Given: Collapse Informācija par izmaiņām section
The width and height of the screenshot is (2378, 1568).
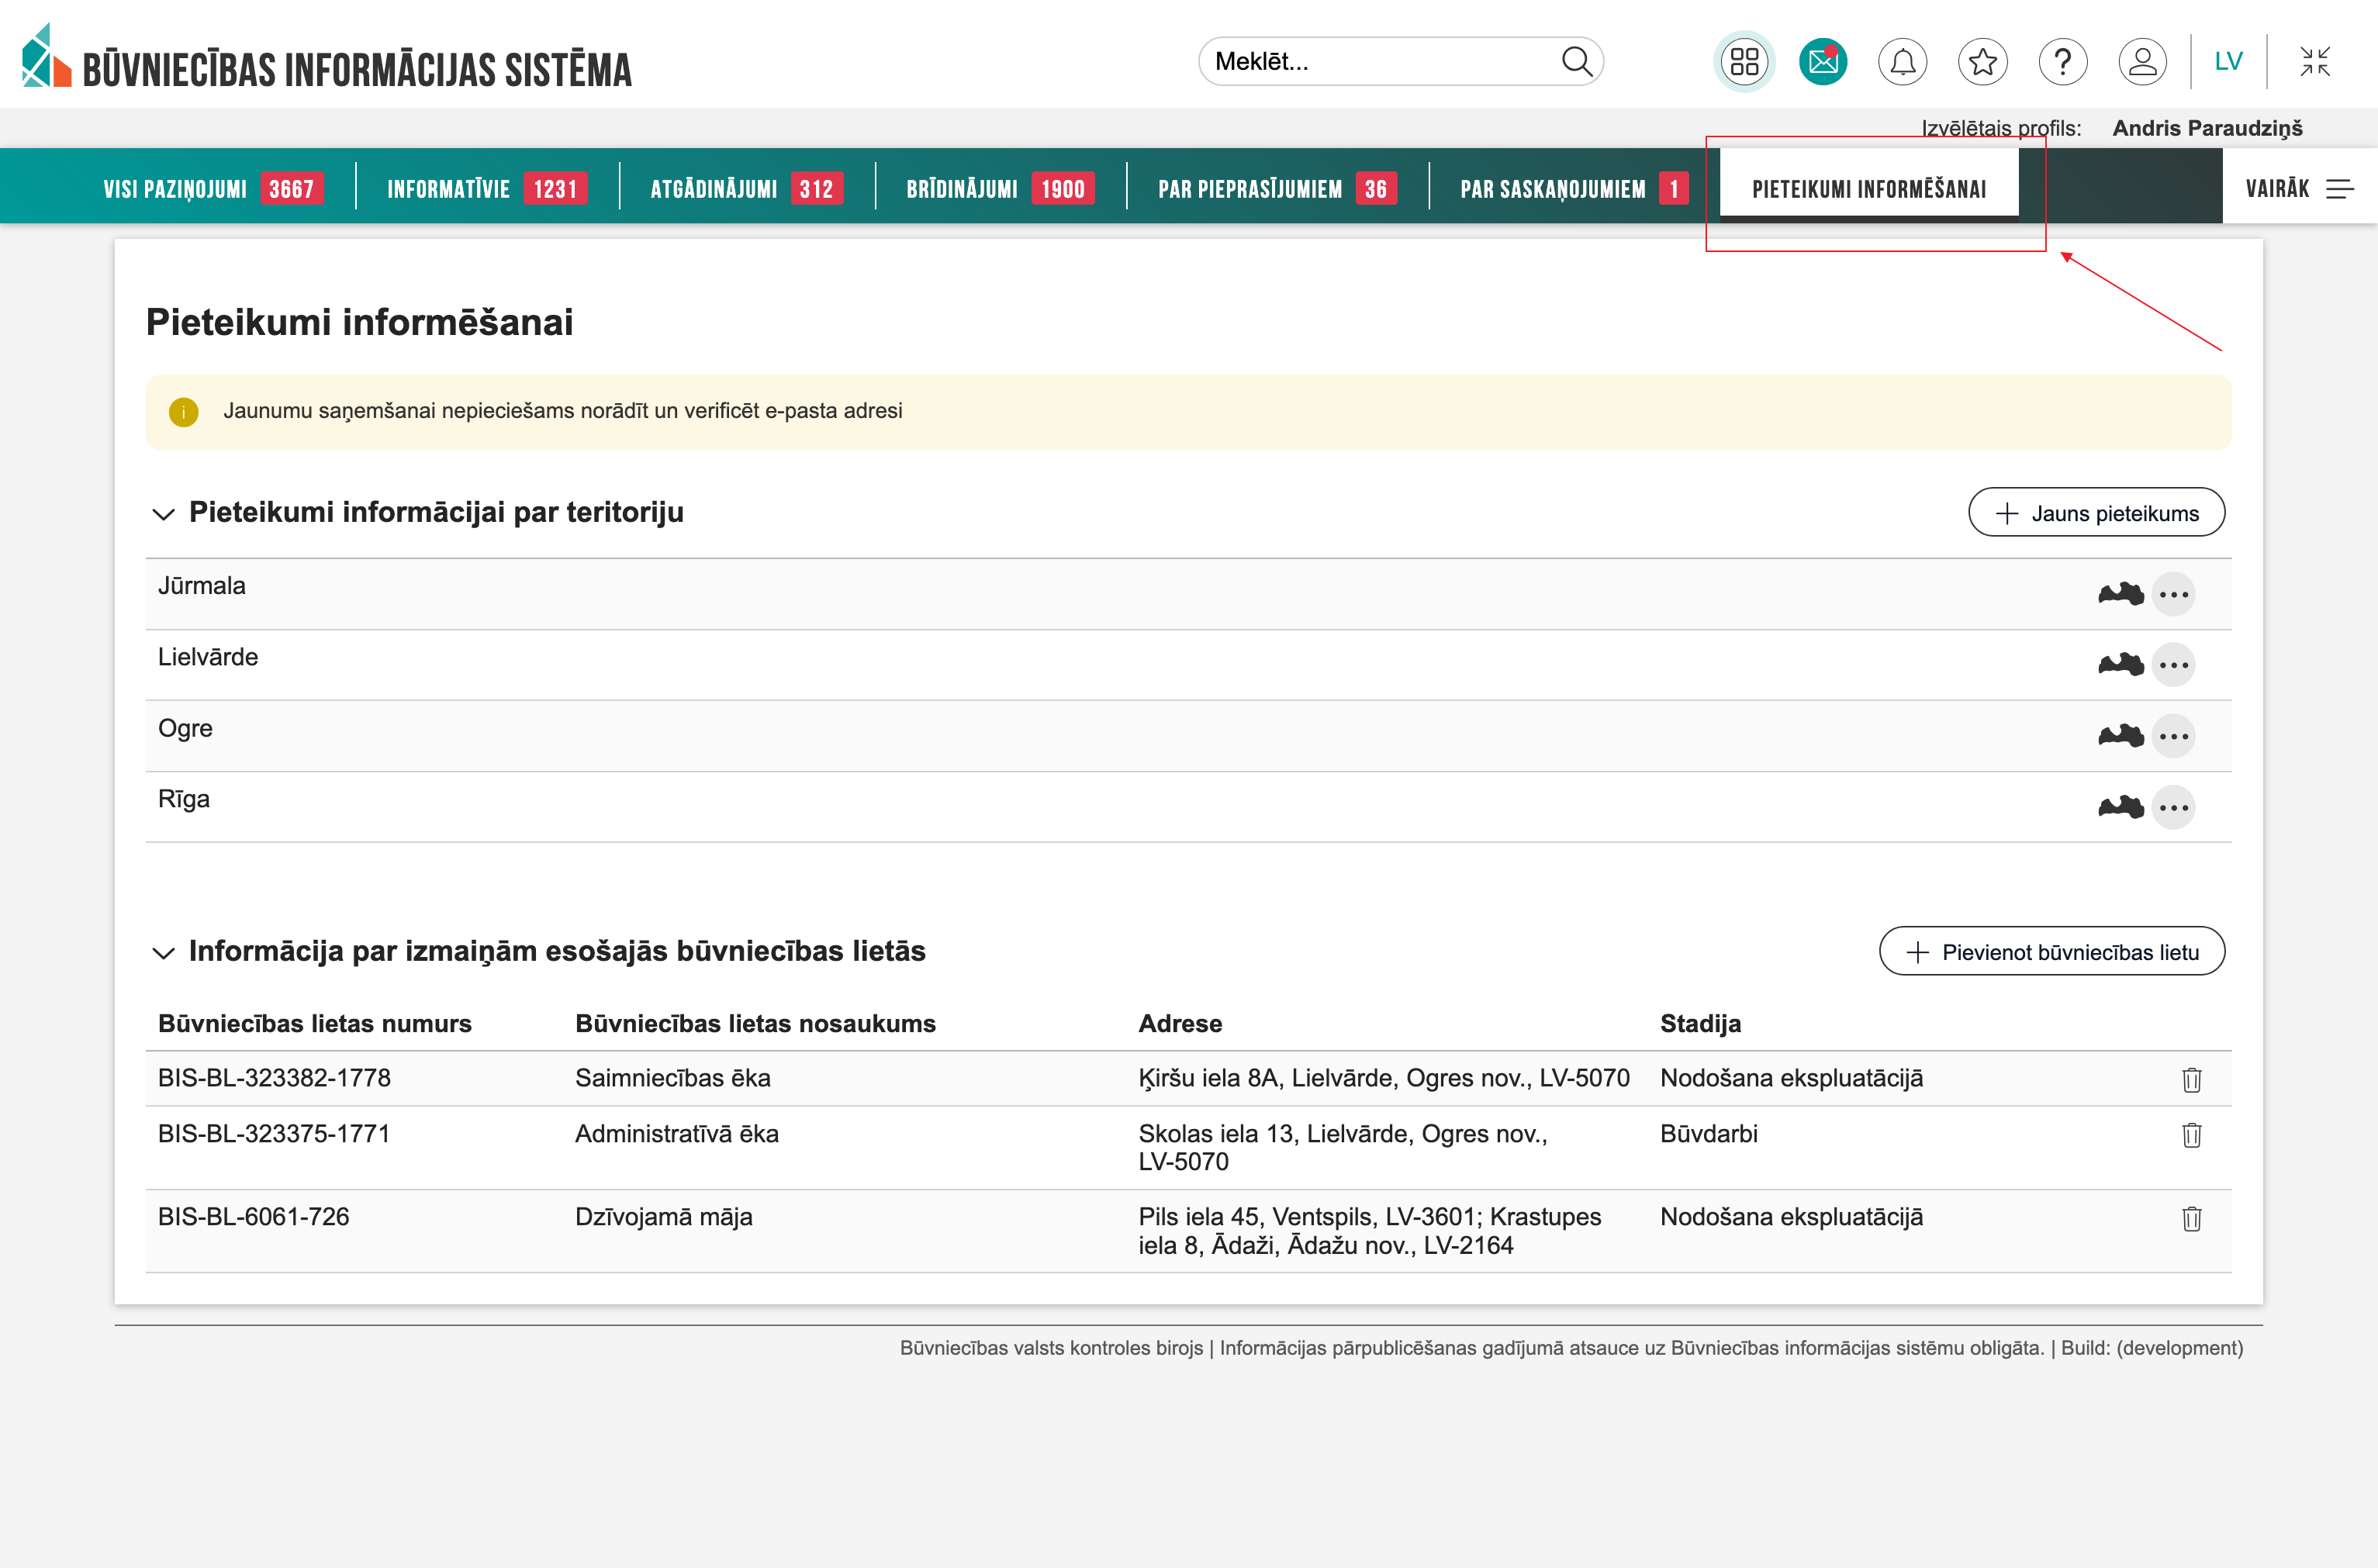Looking at the screenshot, I should coord(163,952).
